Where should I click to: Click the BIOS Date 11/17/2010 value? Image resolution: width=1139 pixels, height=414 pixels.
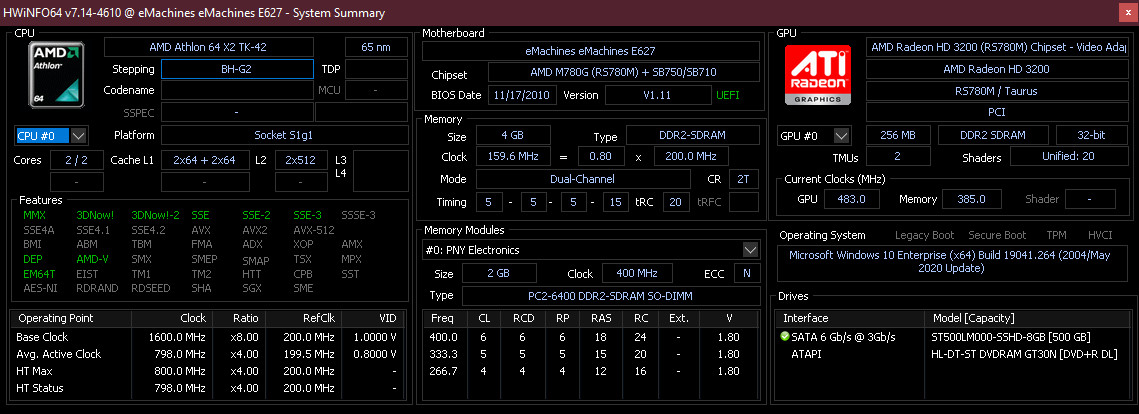[x=522, y=95]
